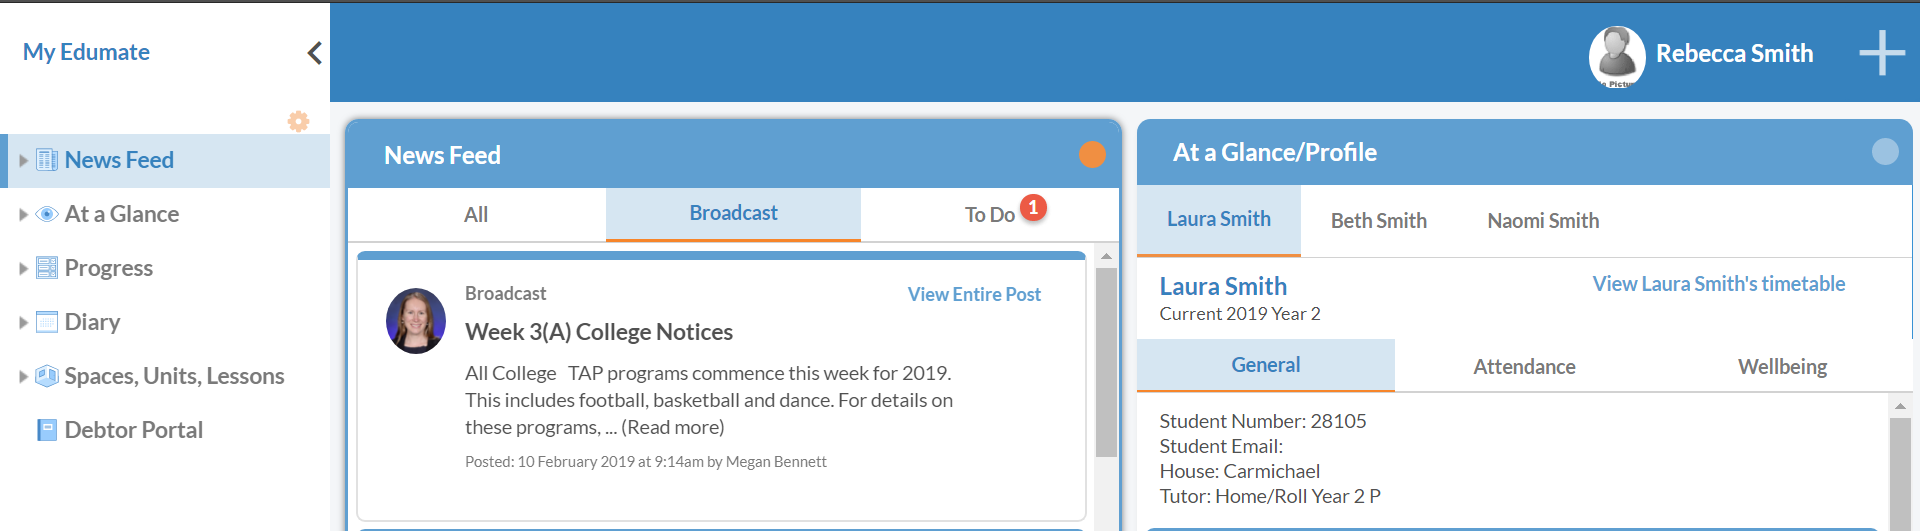Click the At a Glance eye icon
Image resolution: width=1920 pixels, height=531 pixels.
click(x=47, y=214)
